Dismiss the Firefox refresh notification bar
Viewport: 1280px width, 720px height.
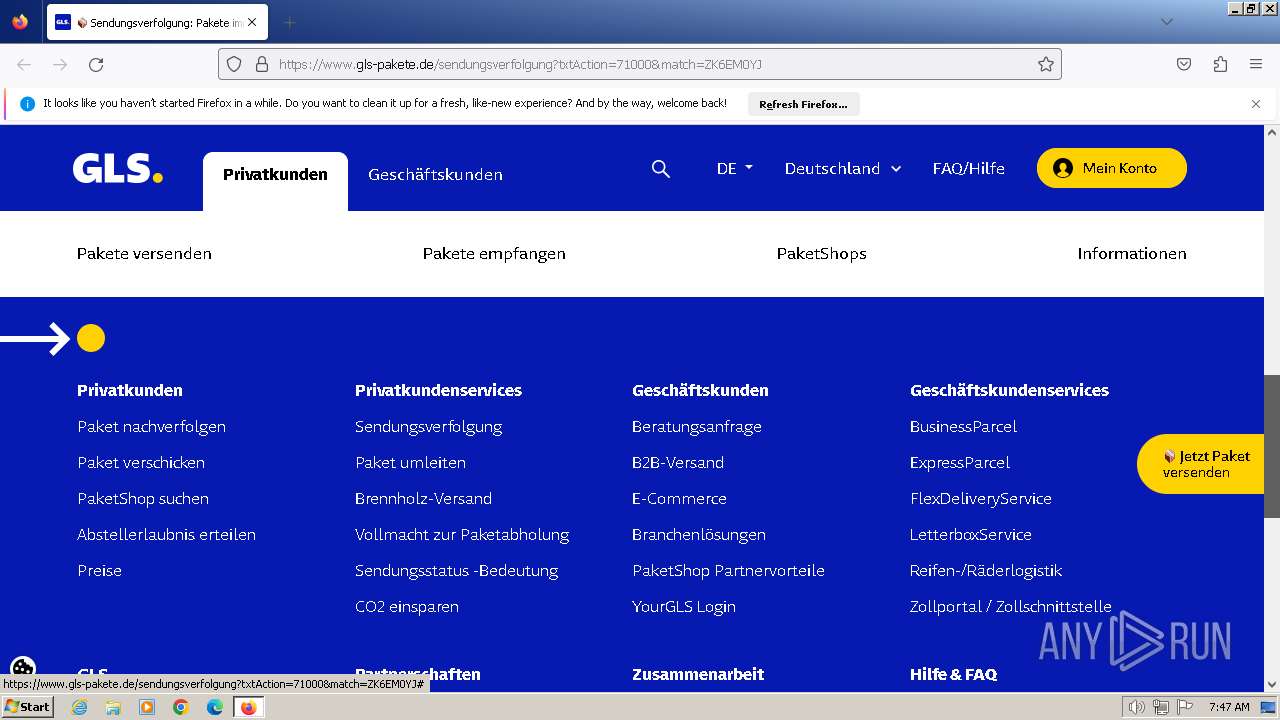1256,104
